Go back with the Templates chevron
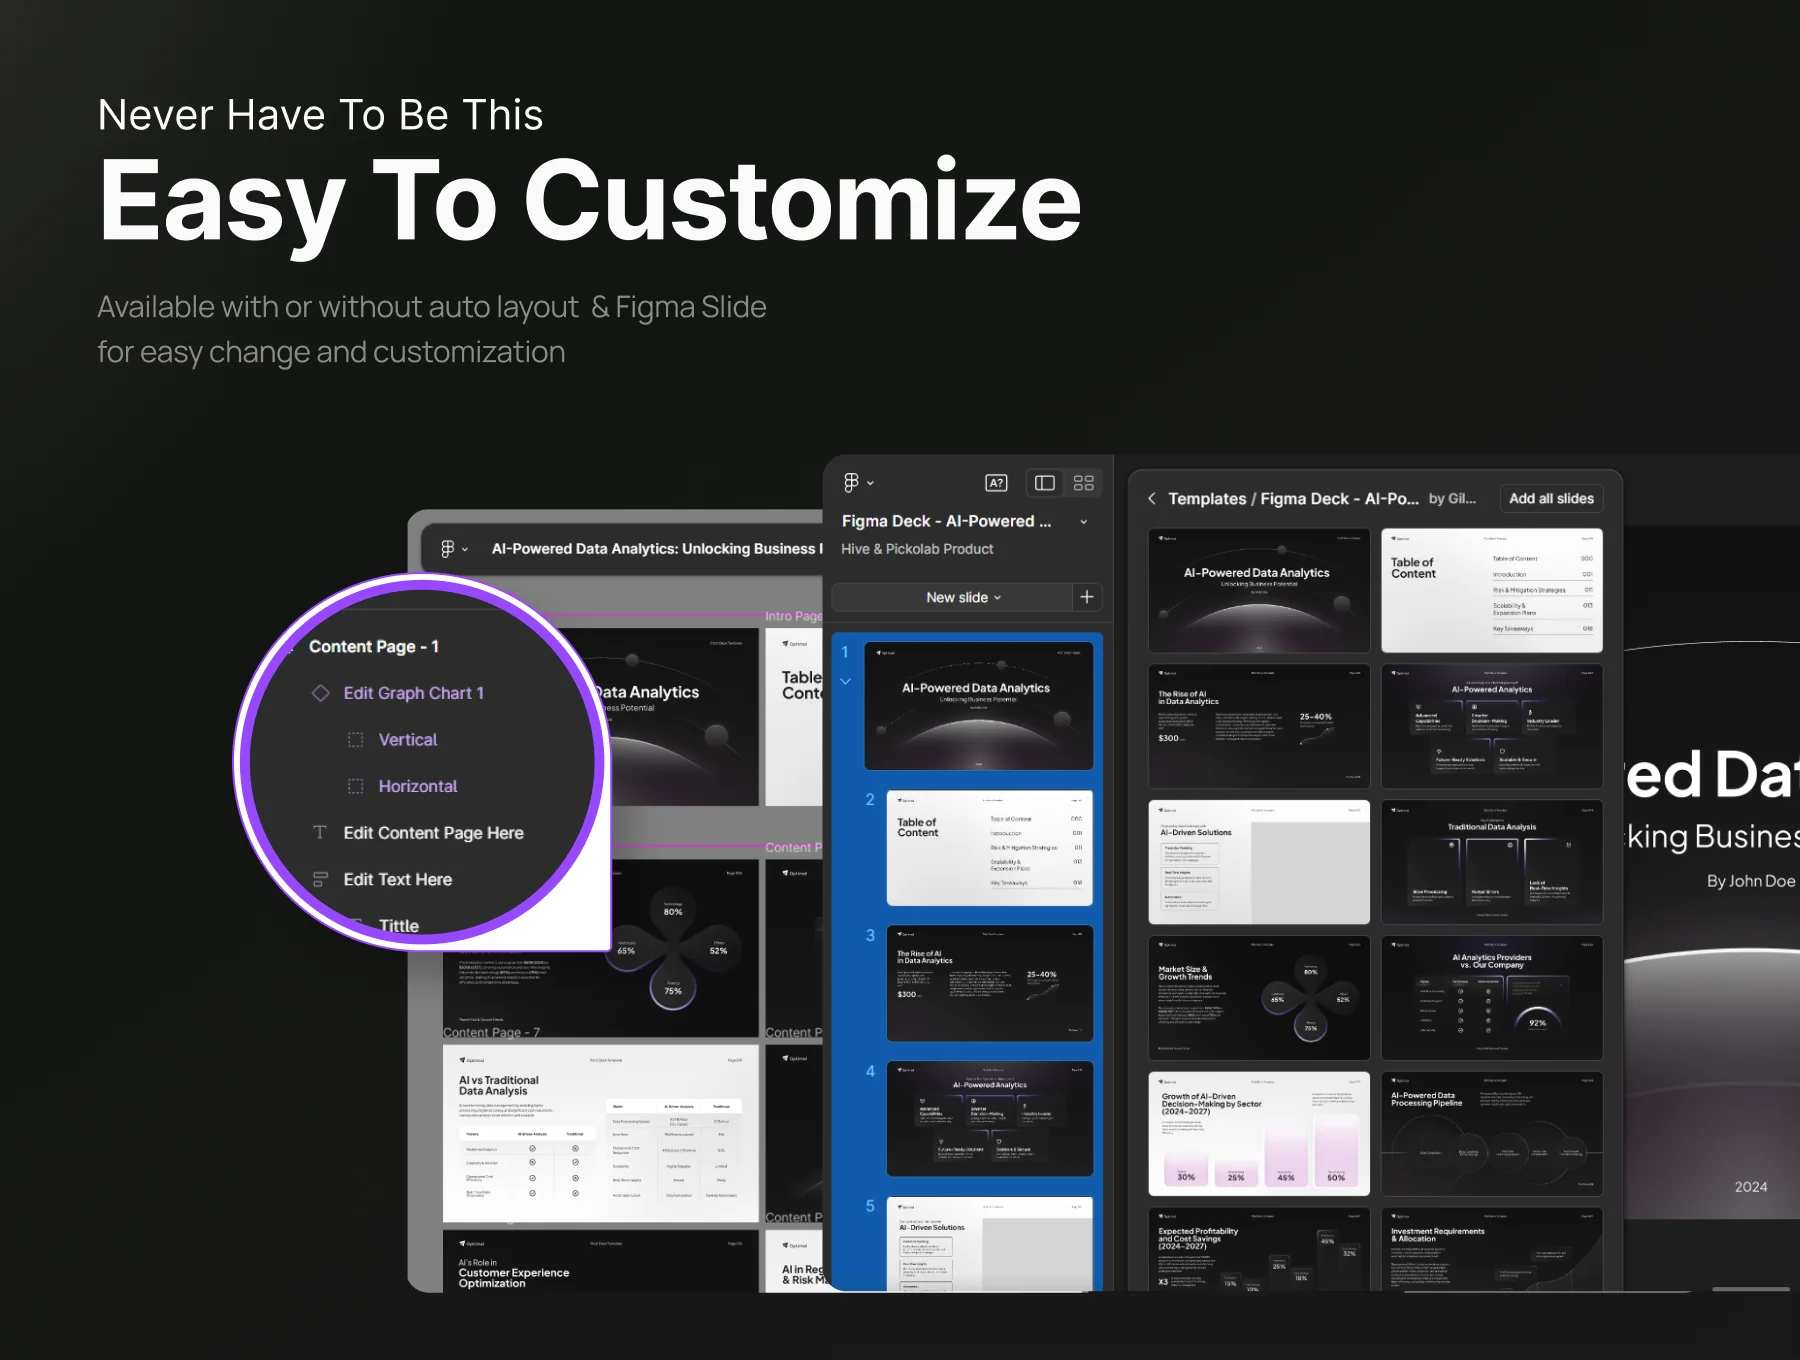 1152,498
